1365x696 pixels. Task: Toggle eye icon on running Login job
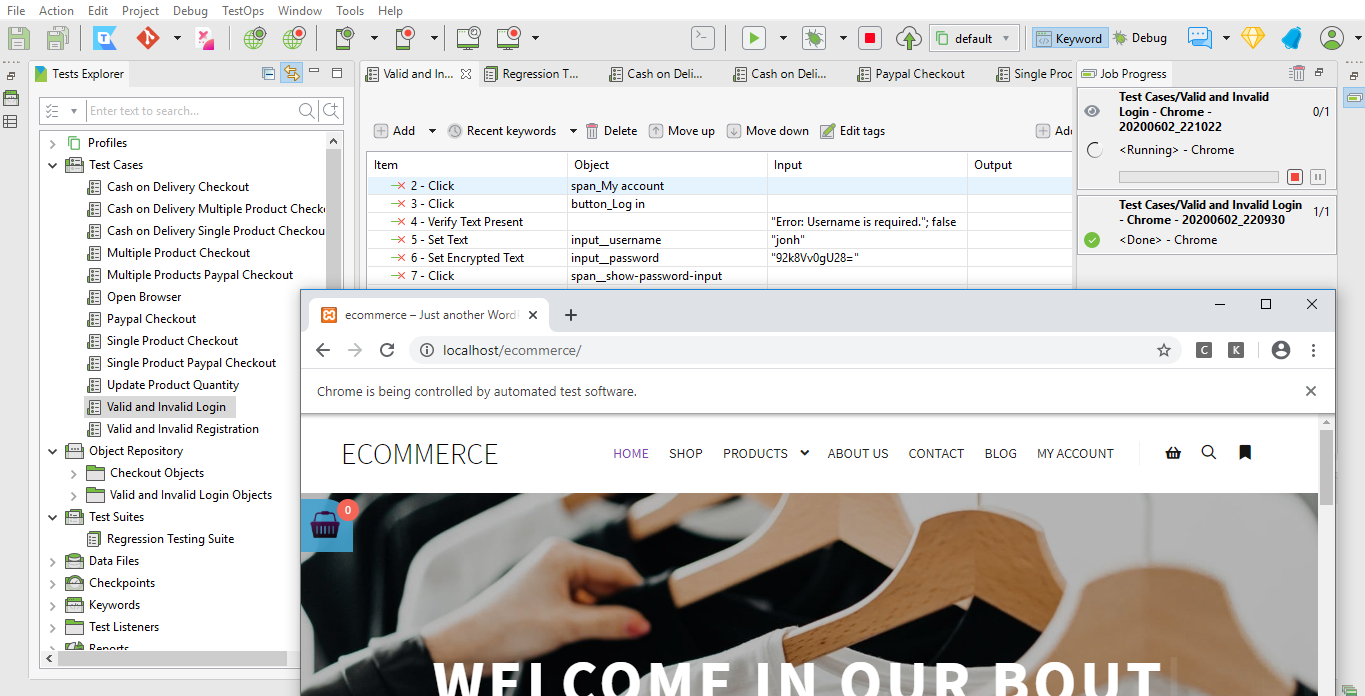1092,111
